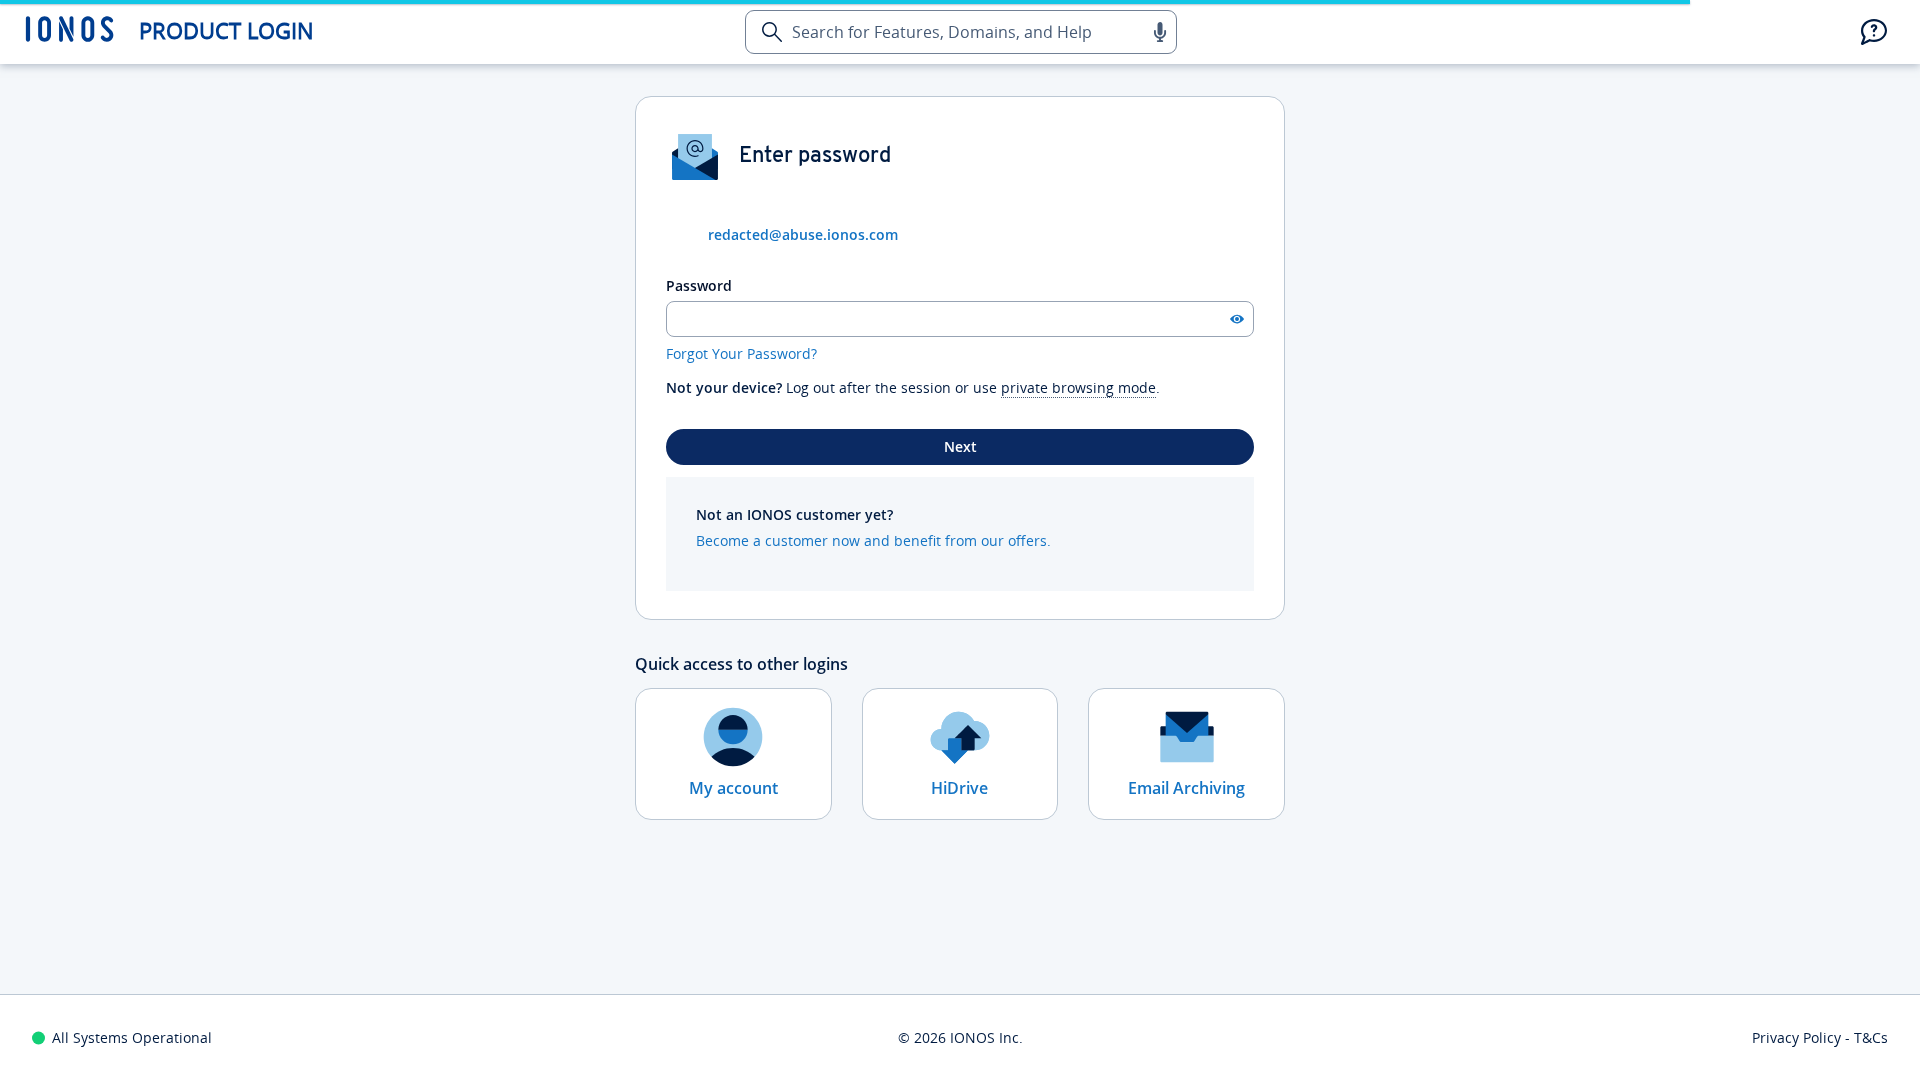Click the PRODUCT LOGIN heading

tap(226, 32)
